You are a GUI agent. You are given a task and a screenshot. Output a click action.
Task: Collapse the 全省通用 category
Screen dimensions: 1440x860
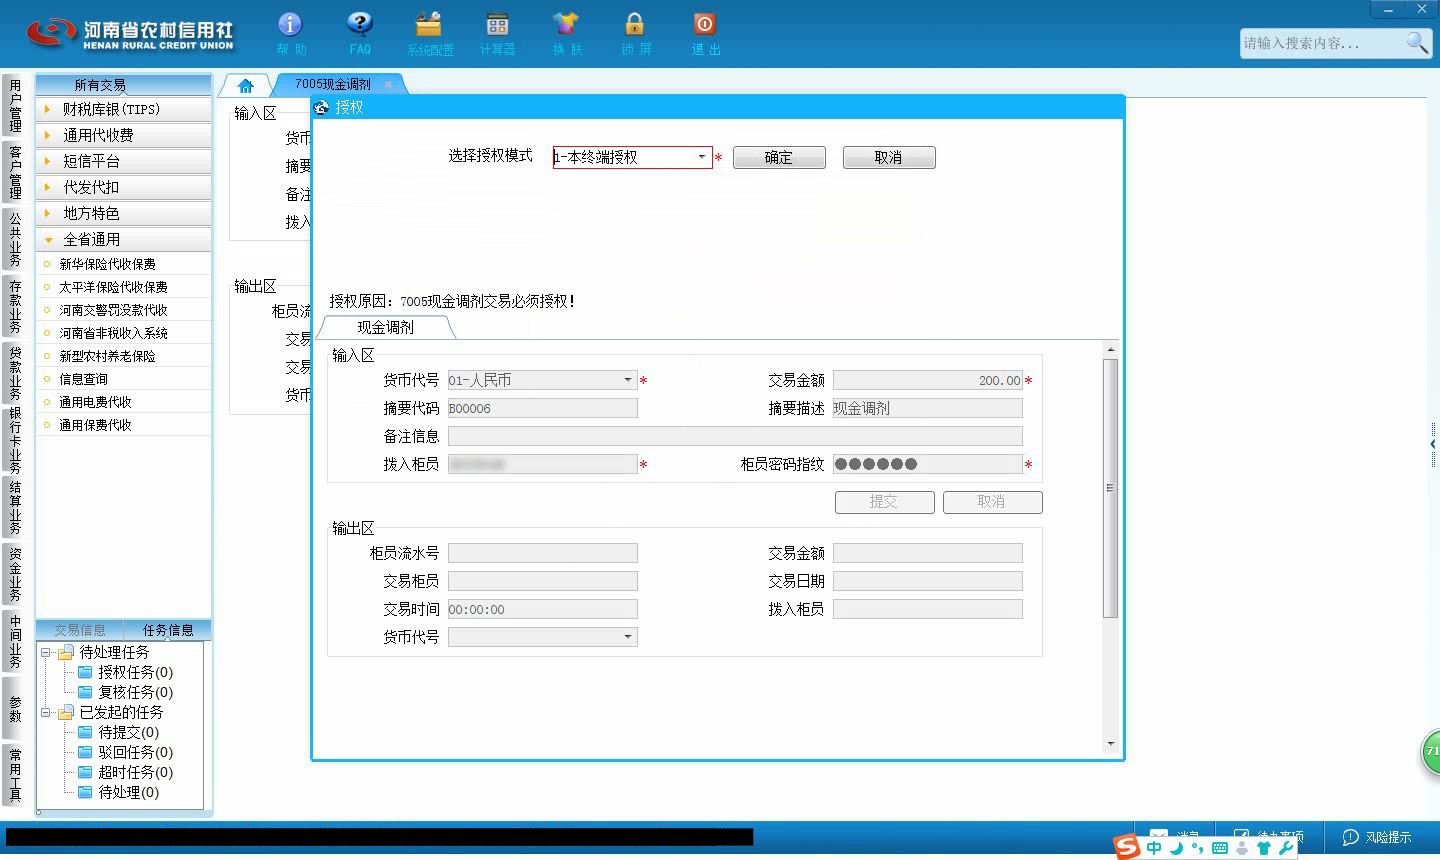(x=47, y=239)
